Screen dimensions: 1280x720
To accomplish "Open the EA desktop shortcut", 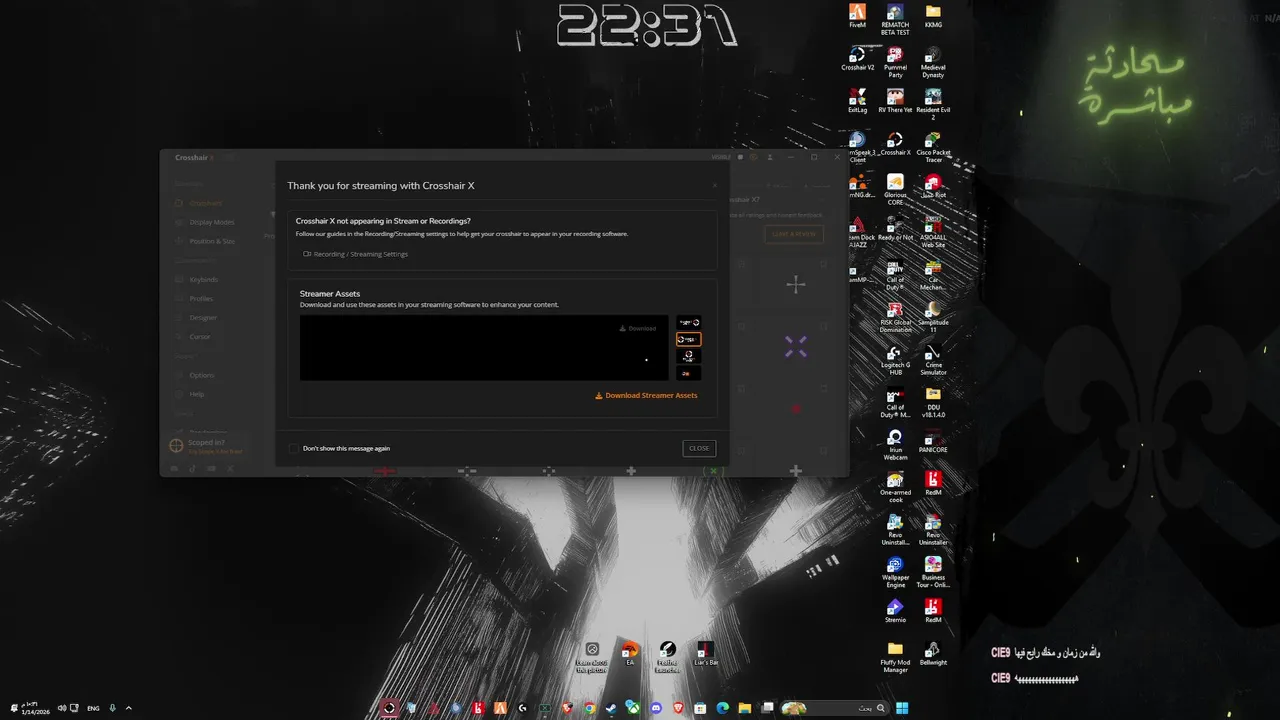I will tap(630, 654).
